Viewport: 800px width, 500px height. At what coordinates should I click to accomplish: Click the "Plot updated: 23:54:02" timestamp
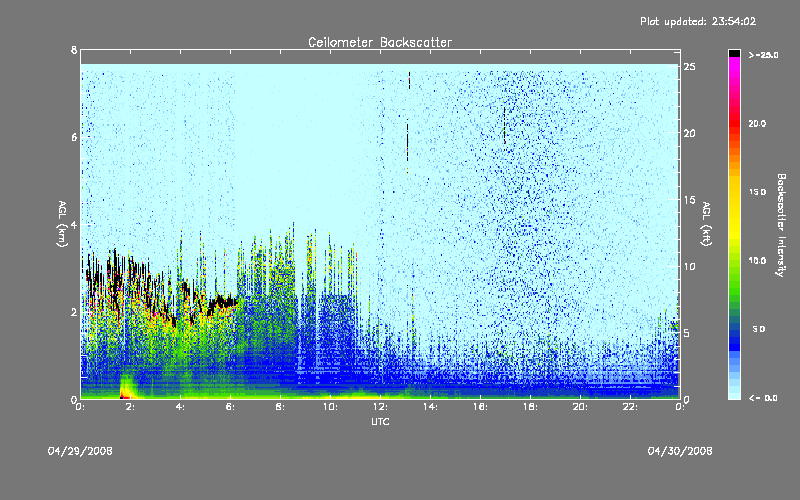click(698, 21)
